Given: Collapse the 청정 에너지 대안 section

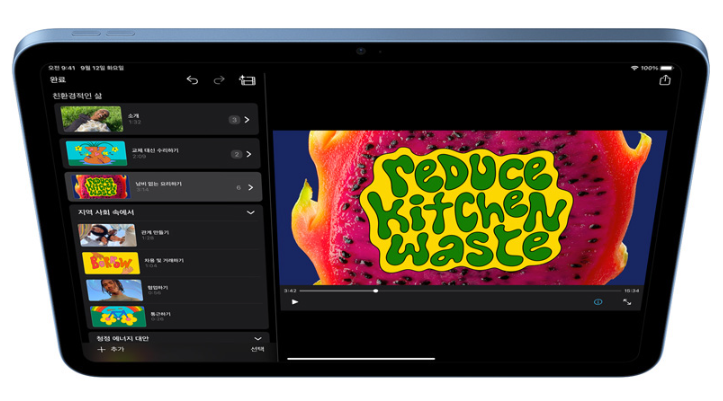Looking at the screenshot, I should (257, 339).
